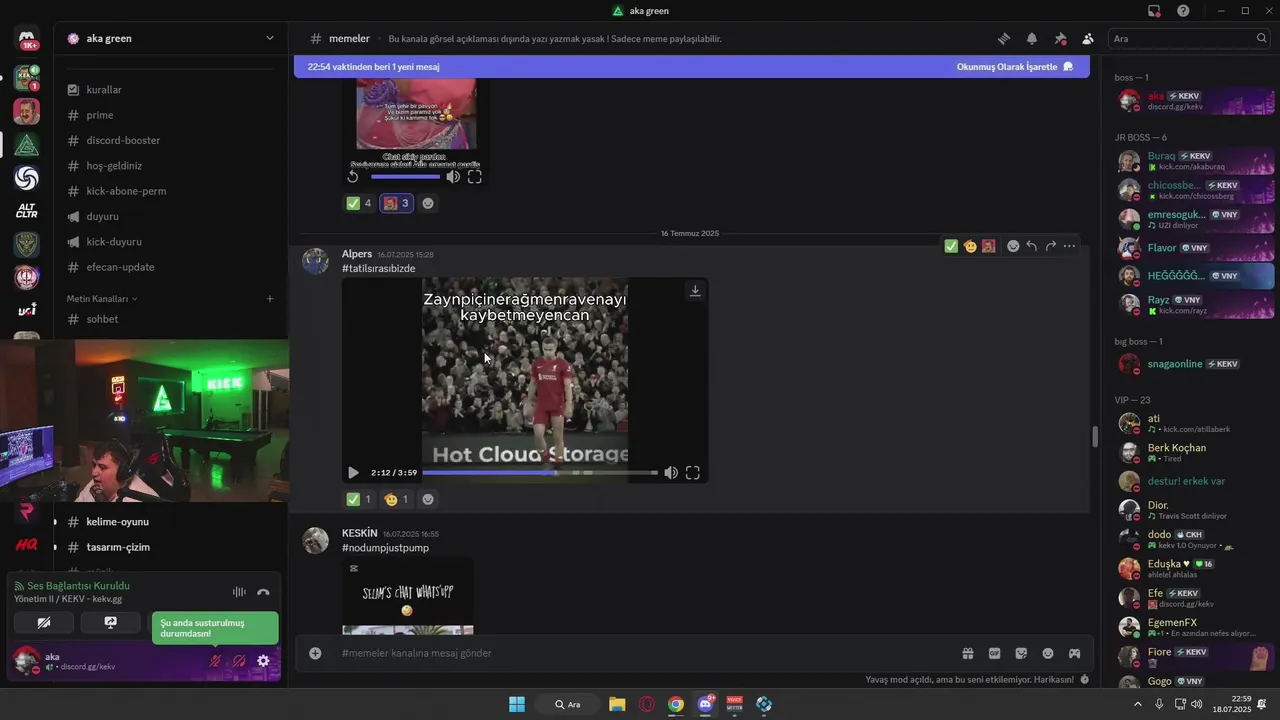Image resolution: width=1280 pixels, height=720 pixels.
Task: Open Discord from the Windows taskbar
Action: [705, 704]
